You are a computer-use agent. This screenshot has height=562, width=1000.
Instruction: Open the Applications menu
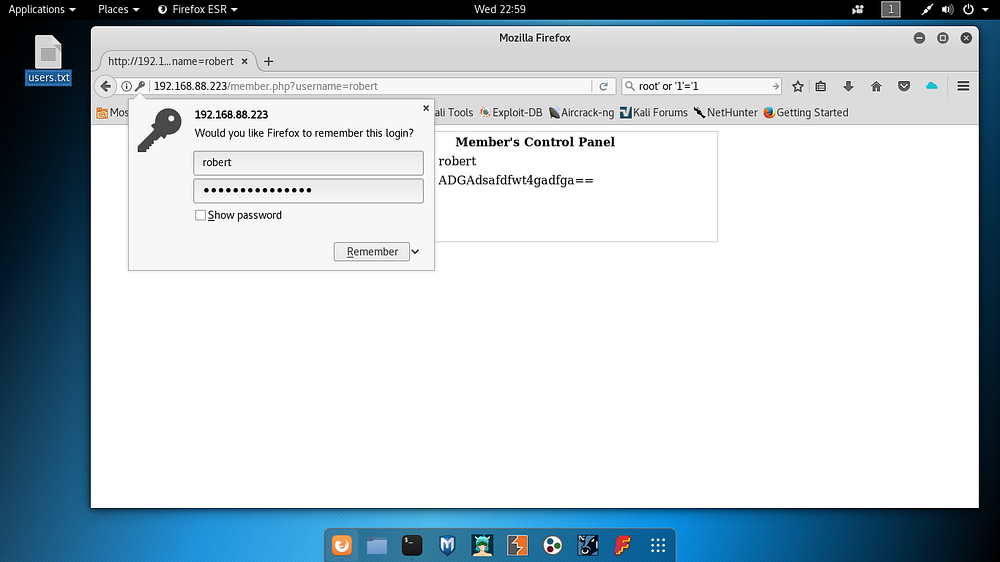(x=41, y=9)
